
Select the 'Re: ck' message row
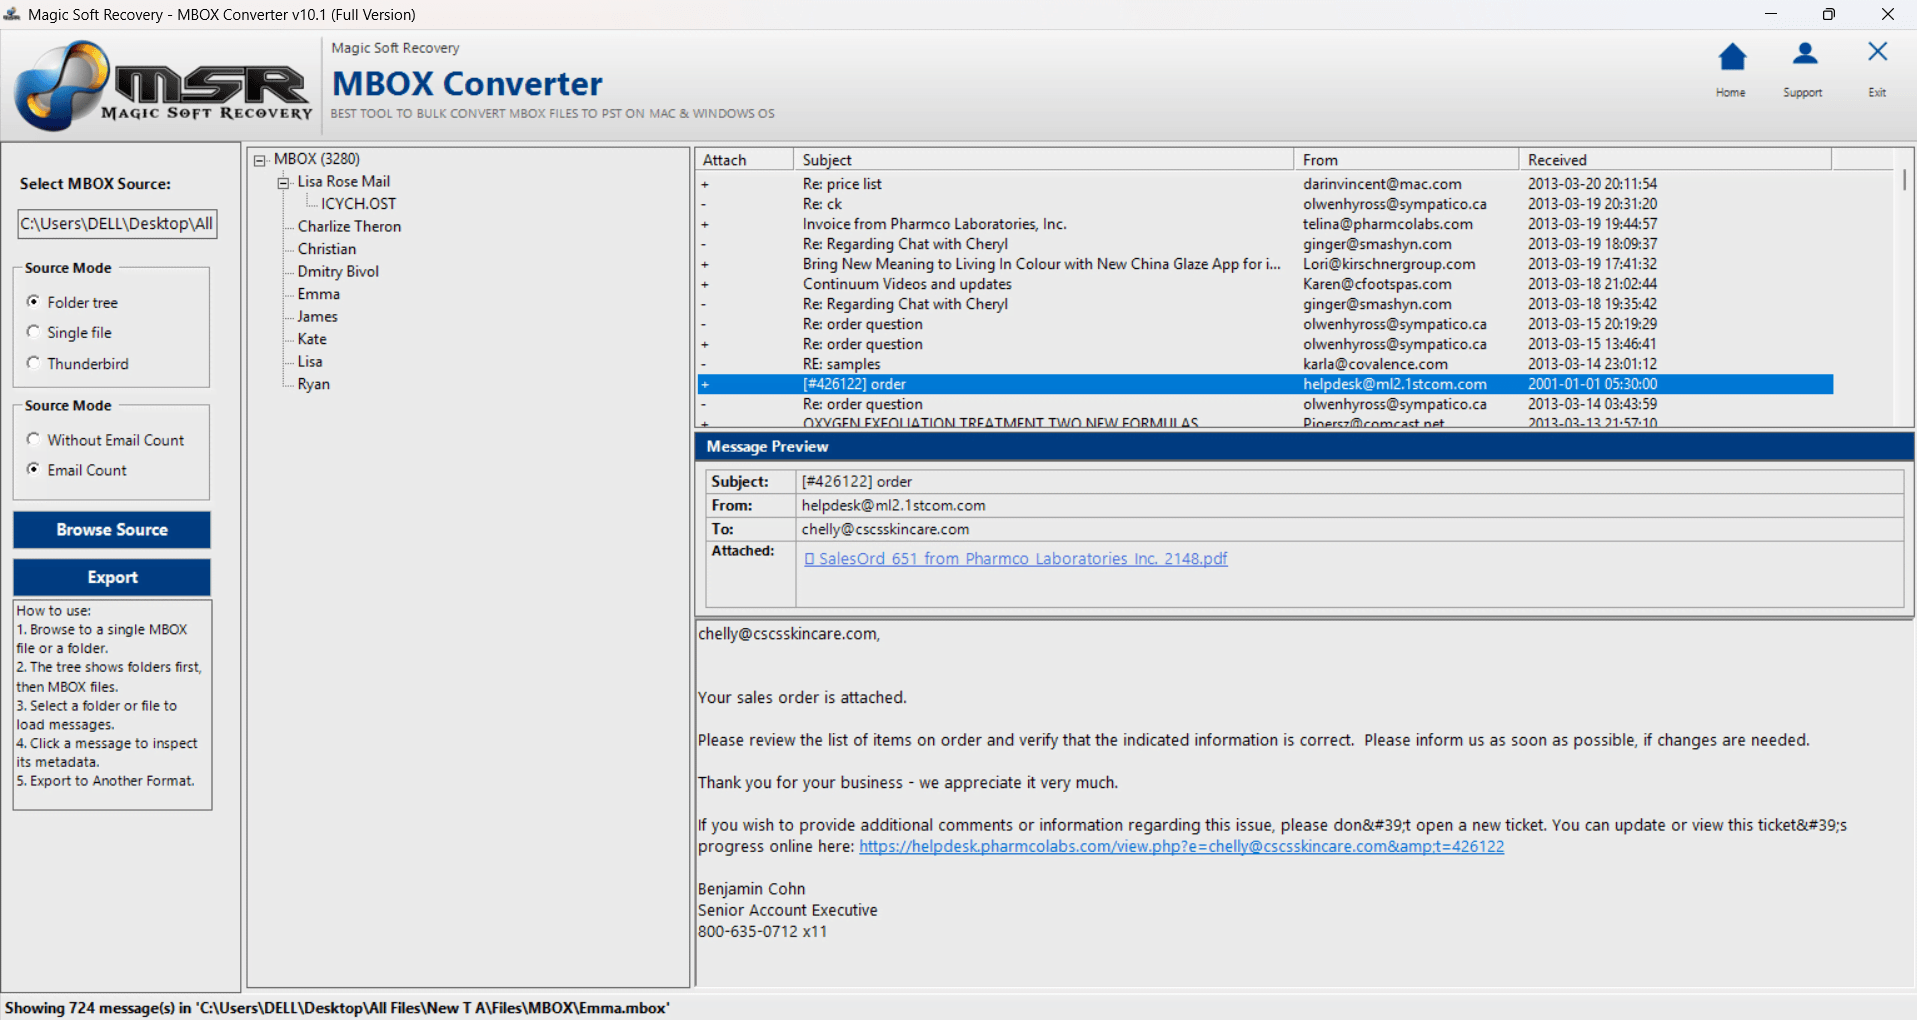pos(1265,204)
